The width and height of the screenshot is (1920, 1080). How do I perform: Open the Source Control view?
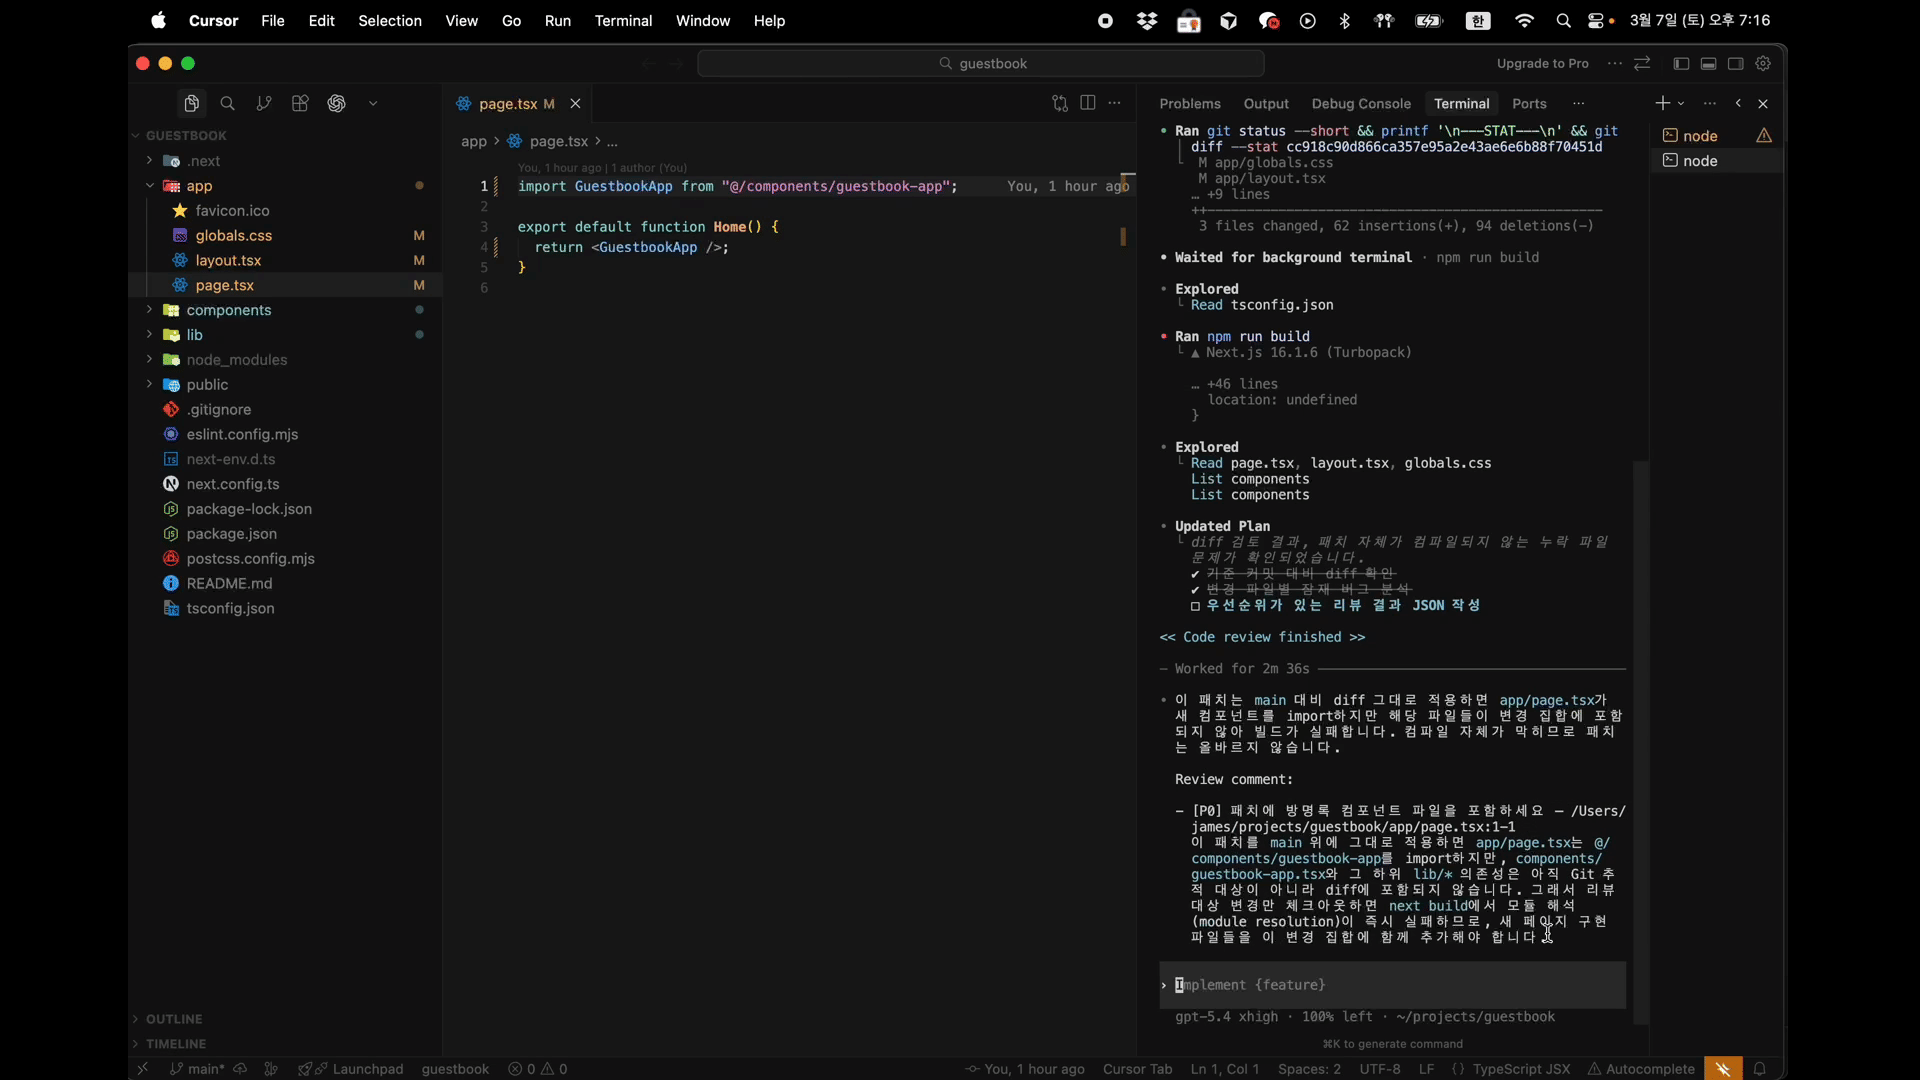point(264,104)
